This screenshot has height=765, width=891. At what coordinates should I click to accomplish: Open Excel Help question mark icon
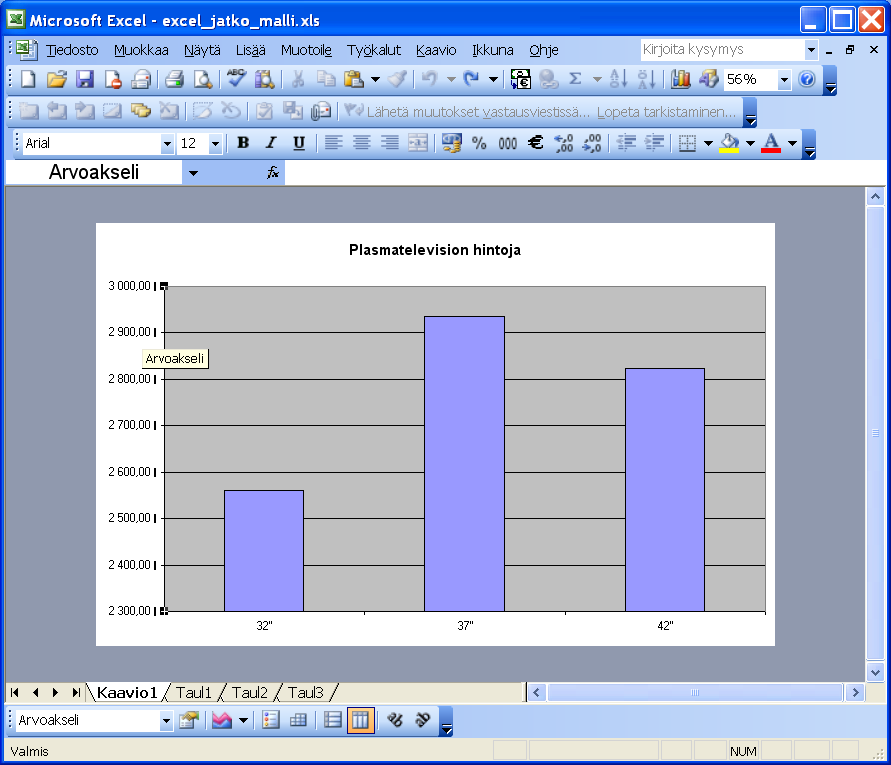pyautogui.click(x=807, y=79)
